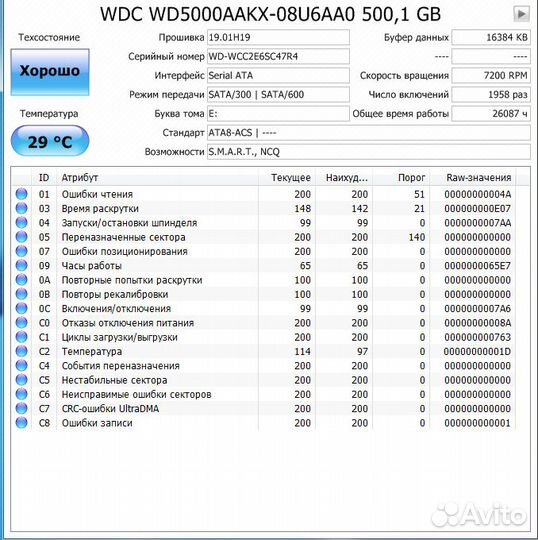This screenshot has width=538, height=540.
Task: Click the serial number field WD-WCC2E6SC47R4
Action: coord(278,56)
